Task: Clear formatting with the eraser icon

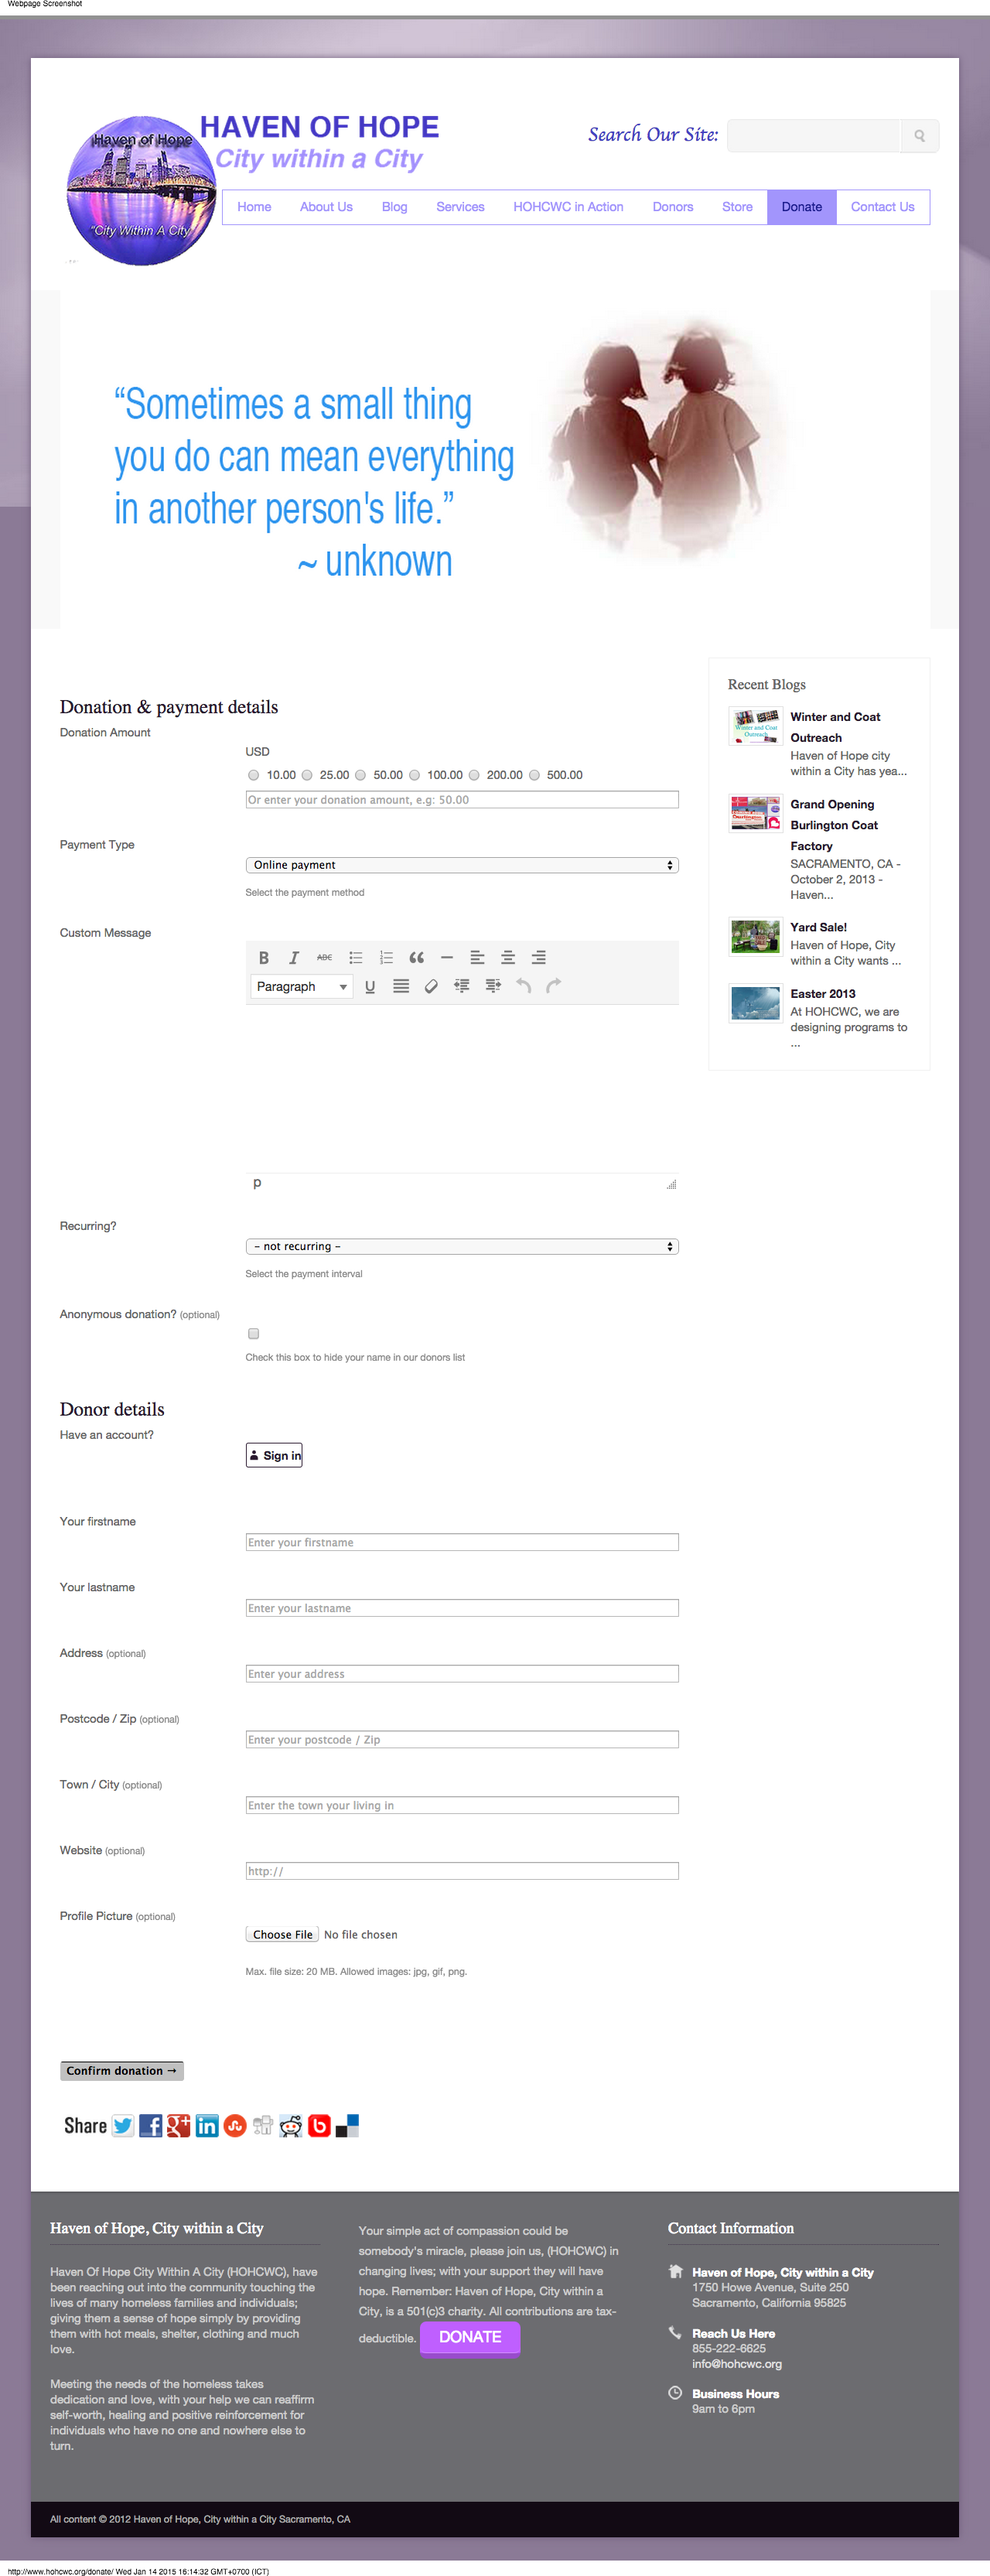Action: tap(431, 986)
